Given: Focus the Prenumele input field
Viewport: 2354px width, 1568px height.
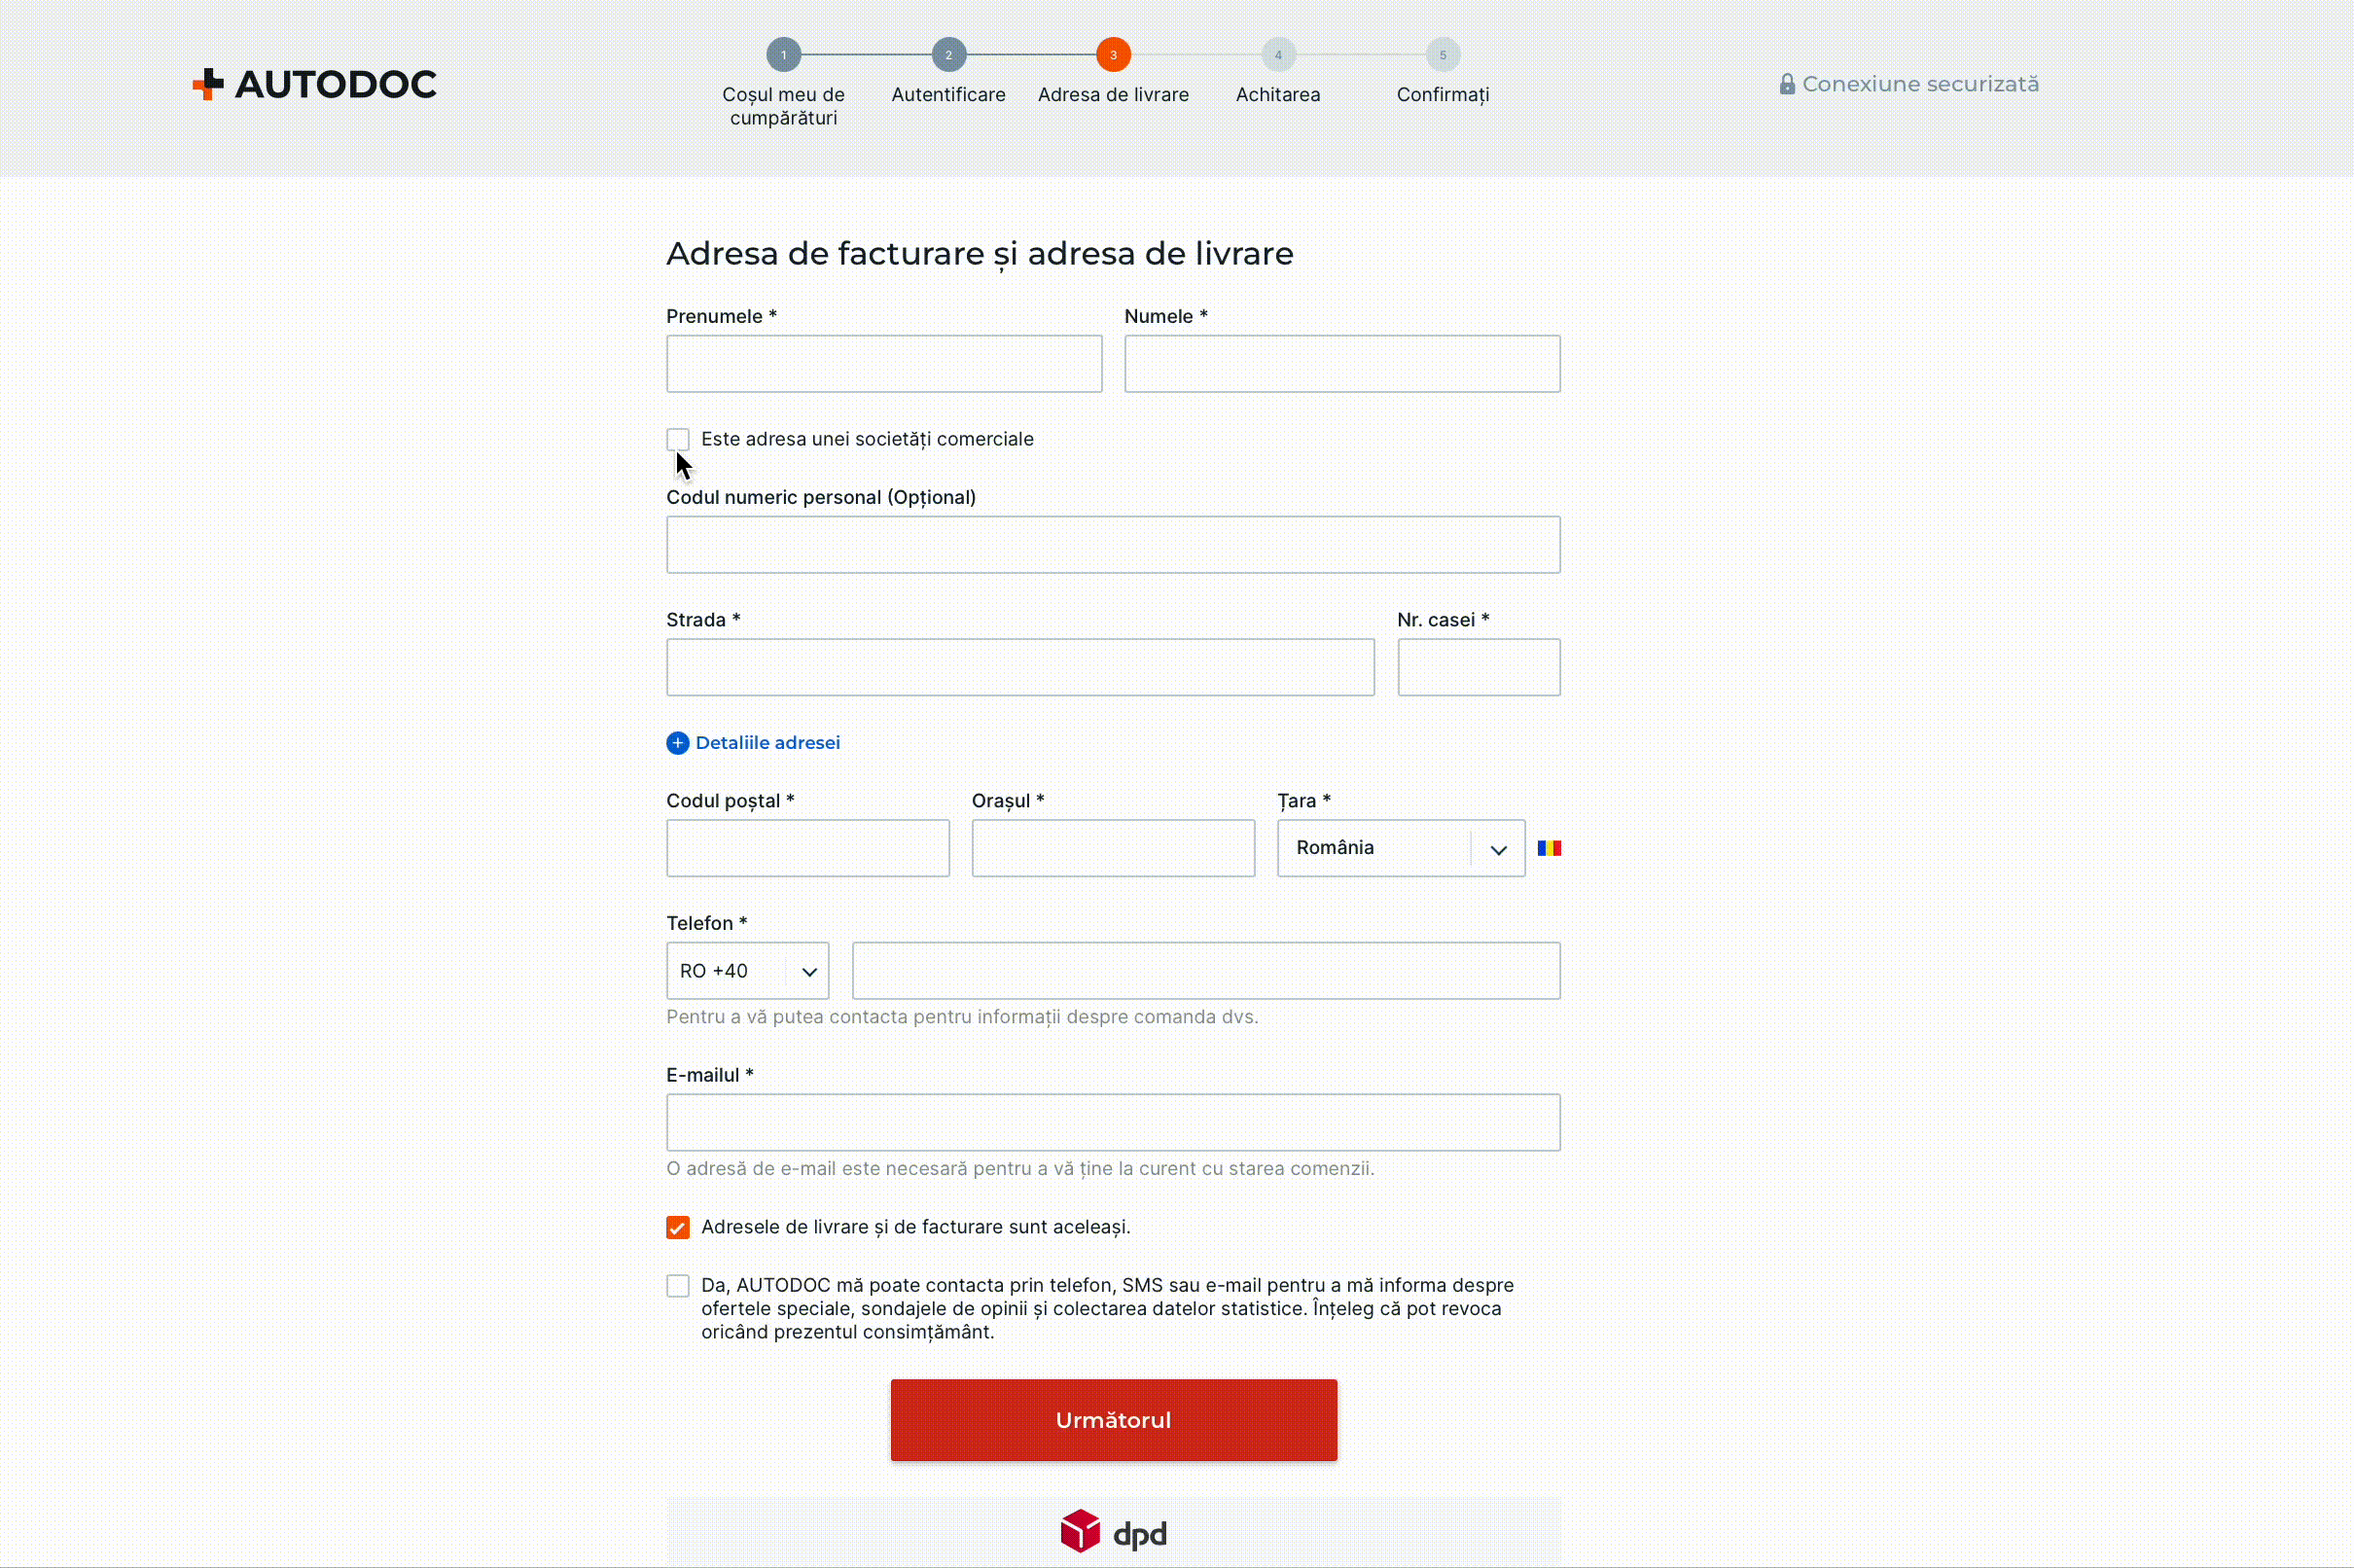Looking at the screenshot, I should point(884,364).
